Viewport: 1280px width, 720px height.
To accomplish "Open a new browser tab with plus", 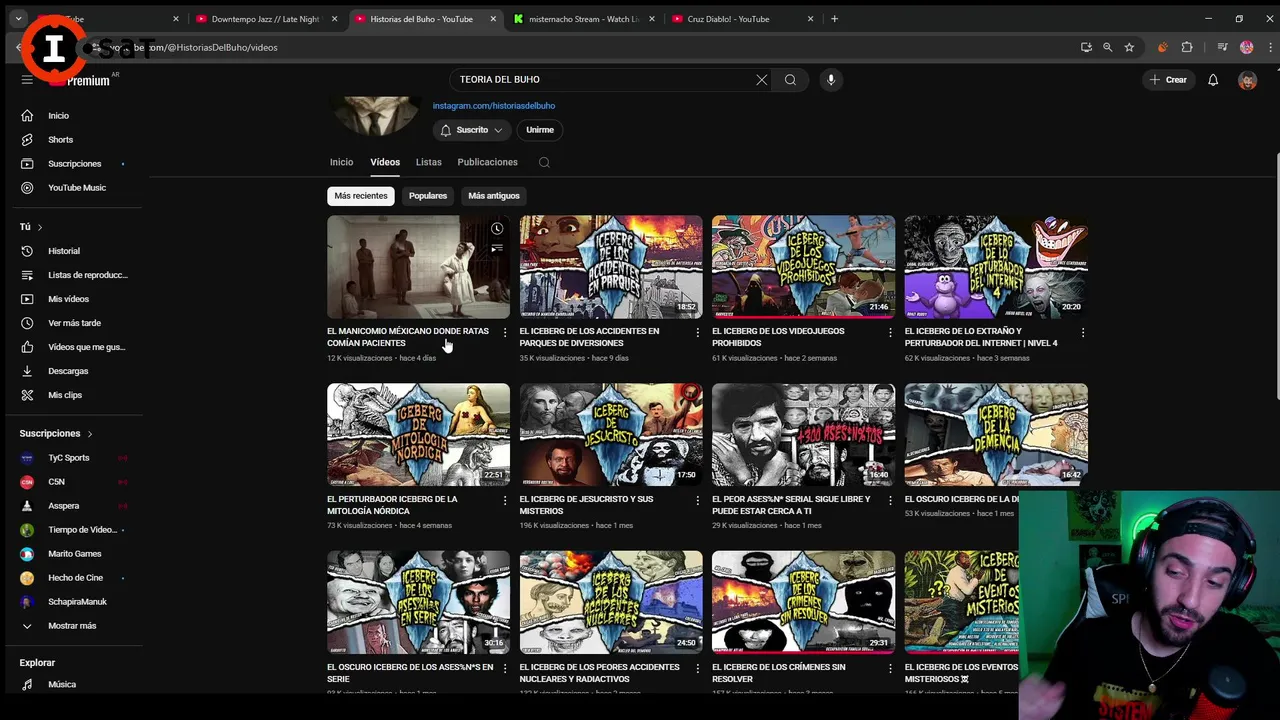I will [x=834, y=19].
